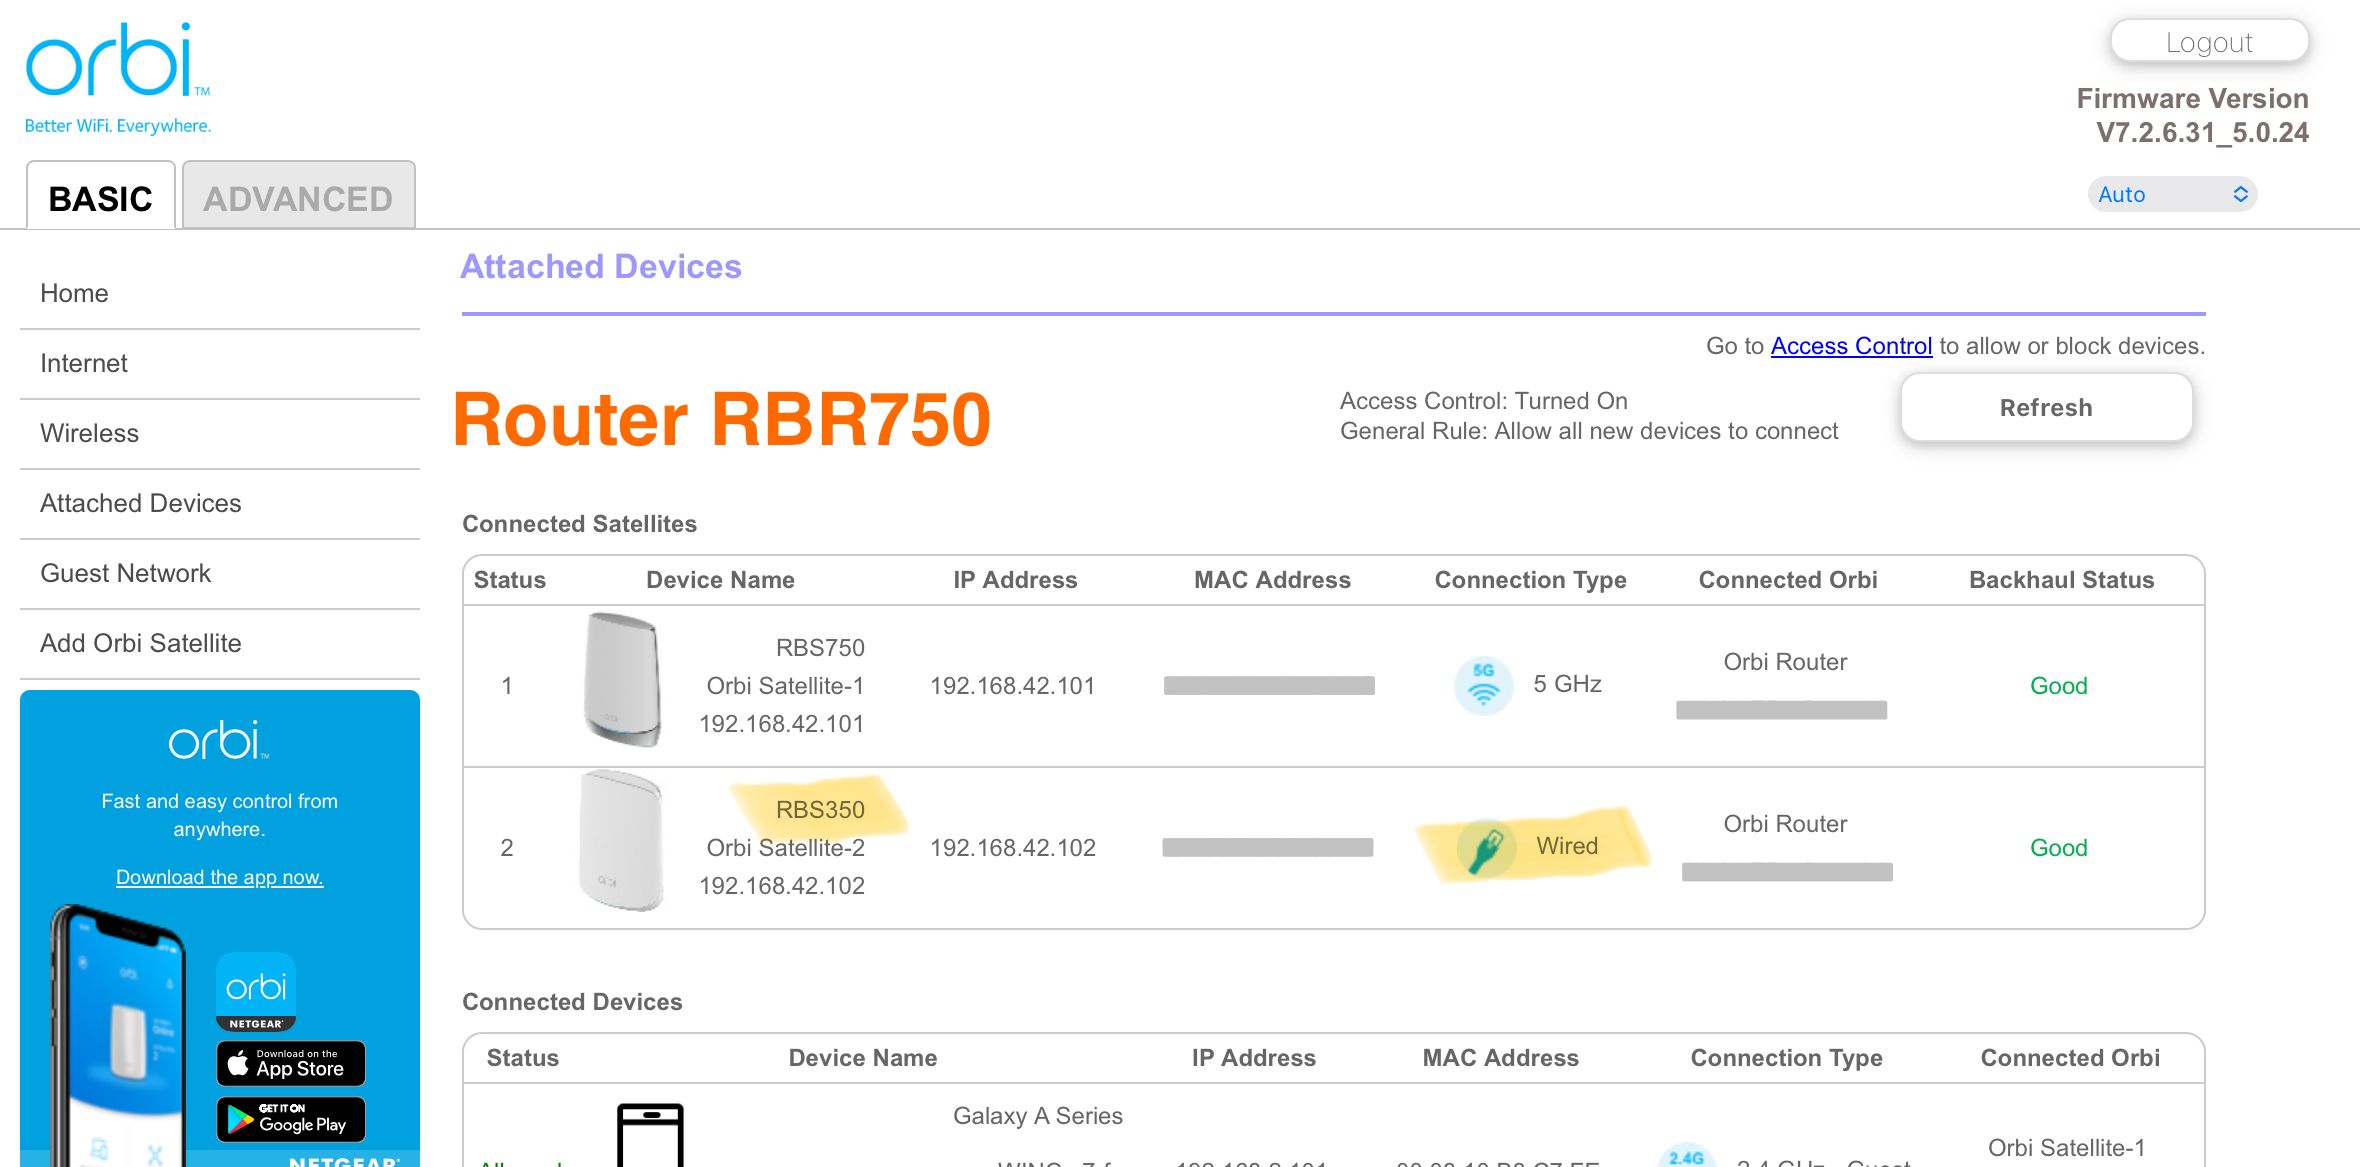Follow the Access Control link
This screenshot has height=1167, width=2360.
coord(1851,346)
